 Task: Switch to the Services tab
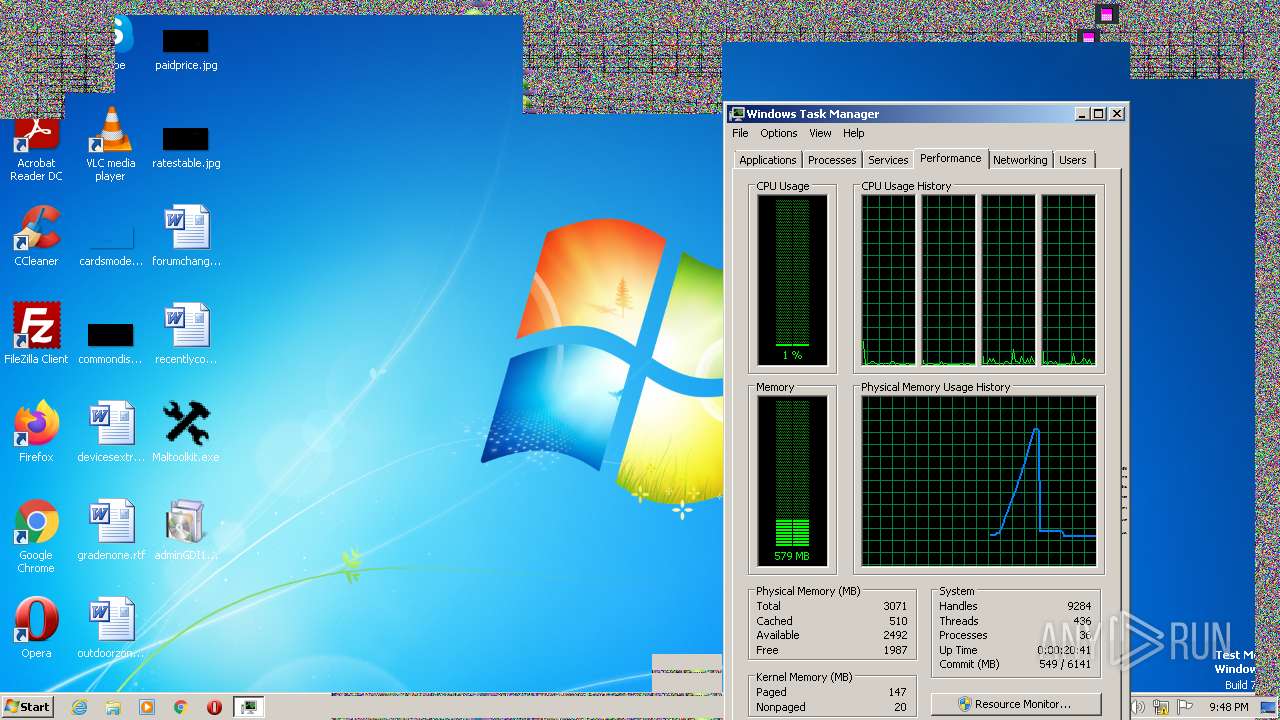pyautogui.click(x=888, y=160)
